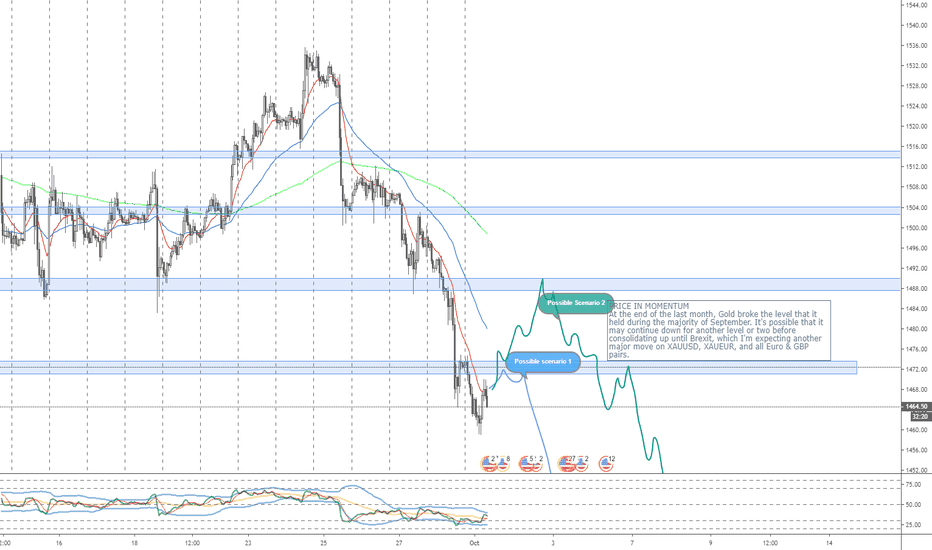This screenshot has height=550, width=932.
Task: Click the 75.00 level on indicator scale
Action: 914,485
